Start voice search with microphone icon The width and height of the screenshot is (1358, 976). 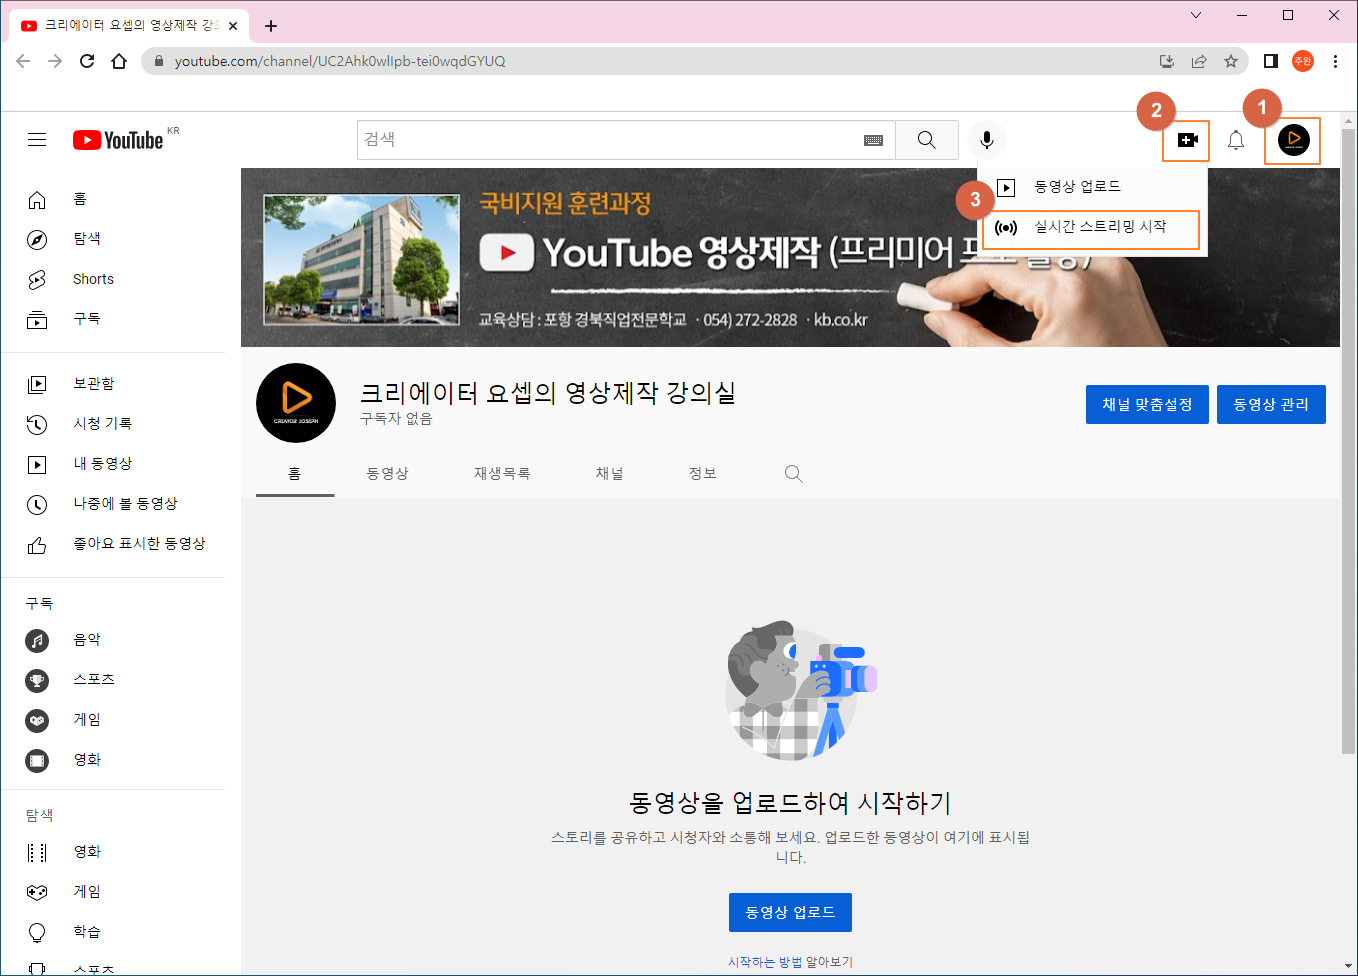tap(987, 140)
